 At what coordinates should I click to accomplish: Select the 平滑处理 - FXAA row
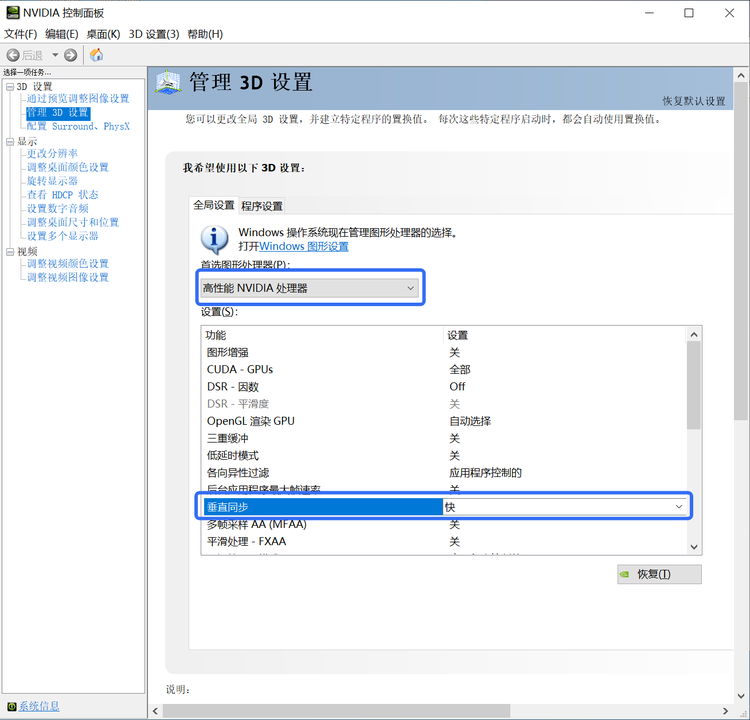[445, 542]
